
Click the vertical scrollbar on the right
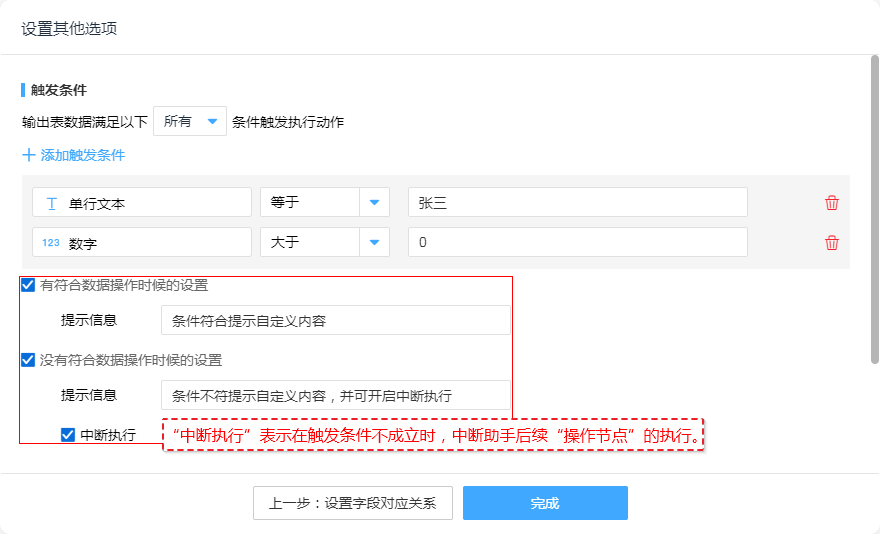(x=875, y=210)
